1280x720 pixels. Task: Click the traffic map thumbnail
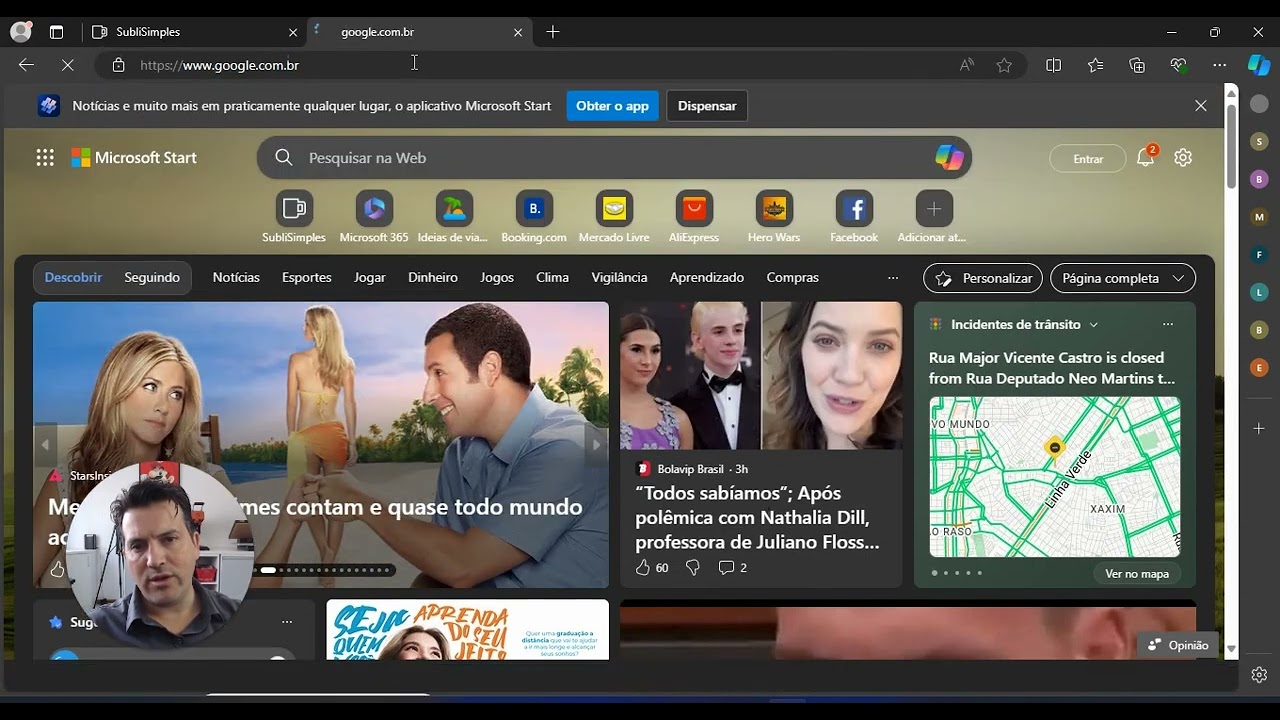point(1055,477)
